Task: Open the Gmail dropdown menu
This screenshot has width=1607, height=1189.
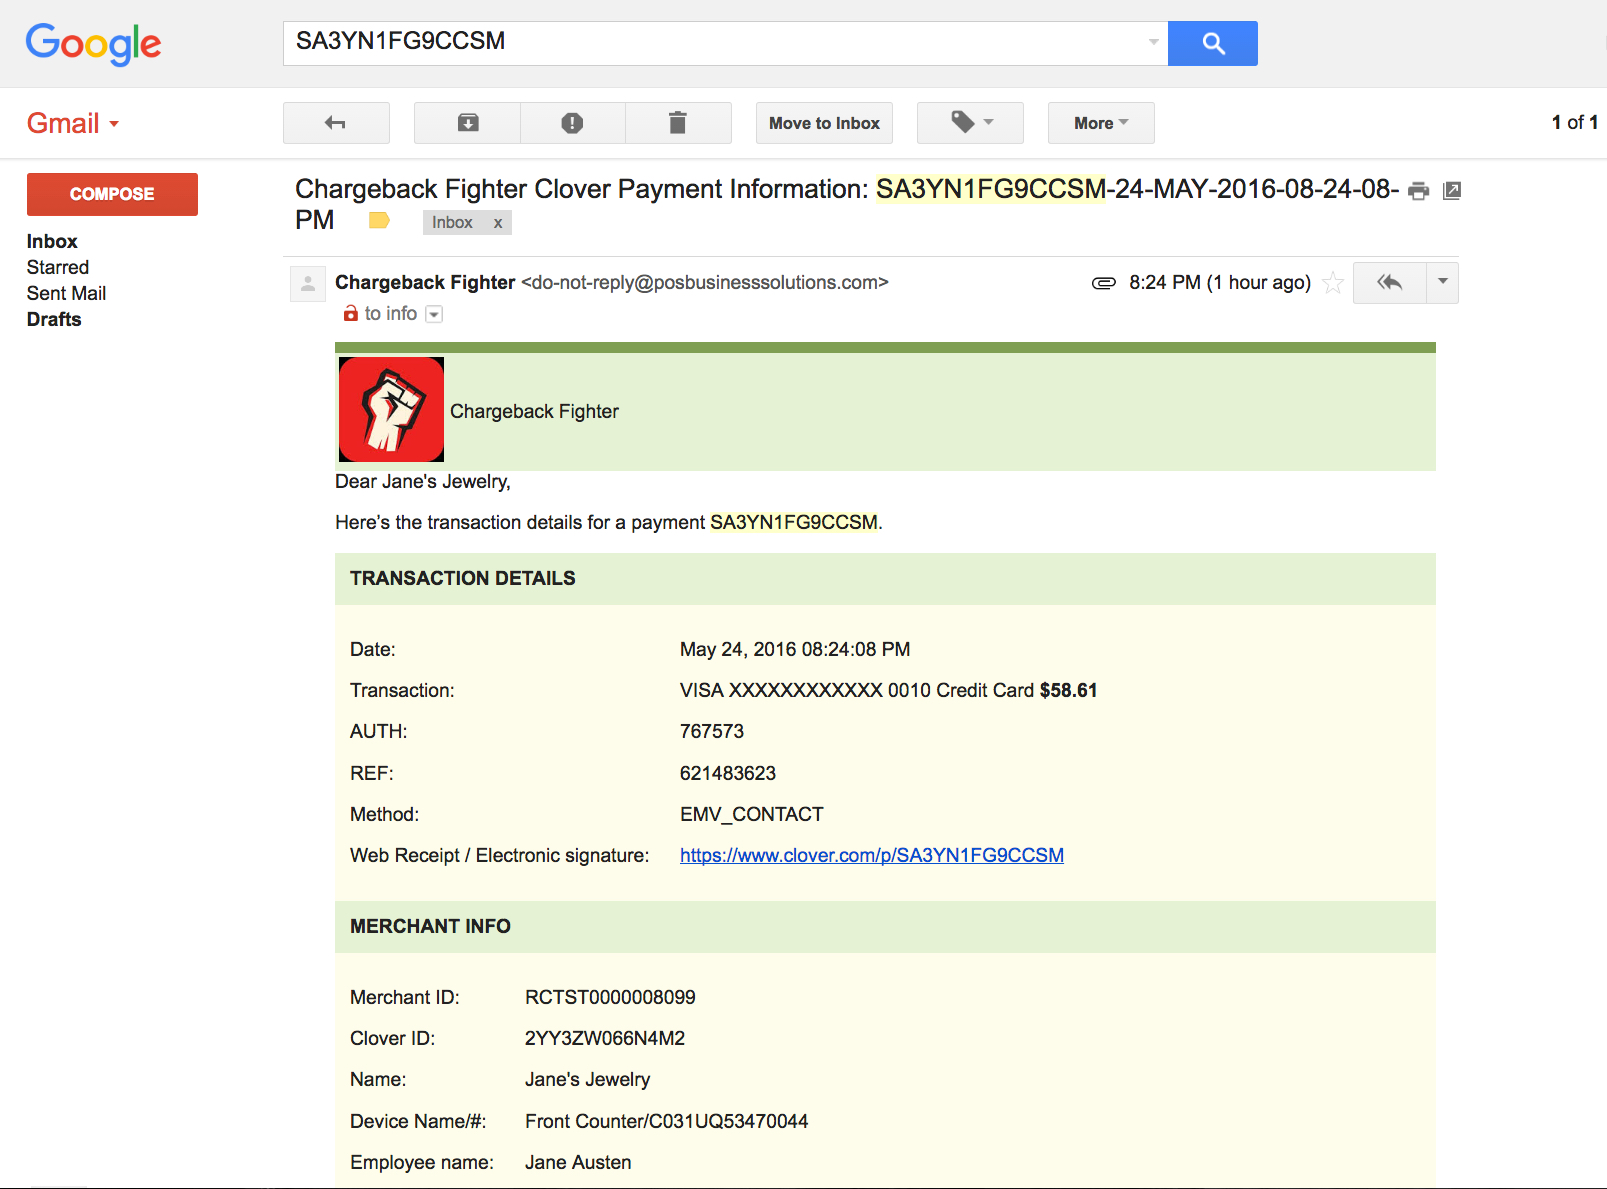Action: click(x=73, y=123)
